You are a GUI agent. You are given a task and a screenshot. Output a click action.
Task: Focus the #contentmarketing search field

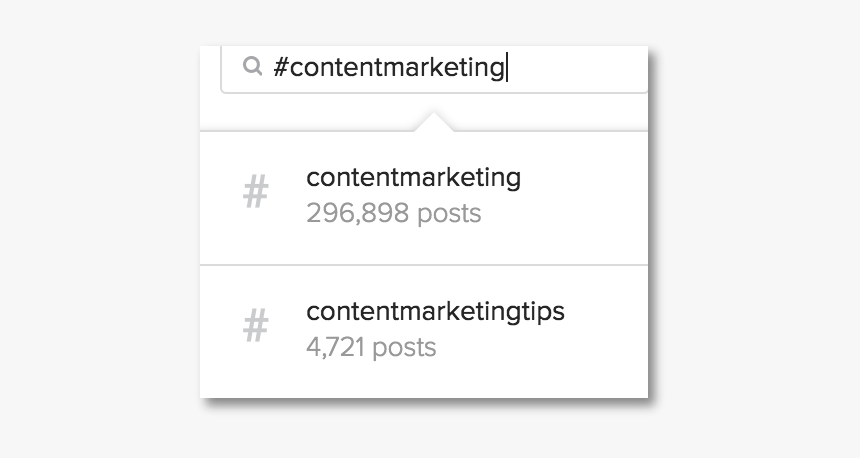[x=434, y=70]
